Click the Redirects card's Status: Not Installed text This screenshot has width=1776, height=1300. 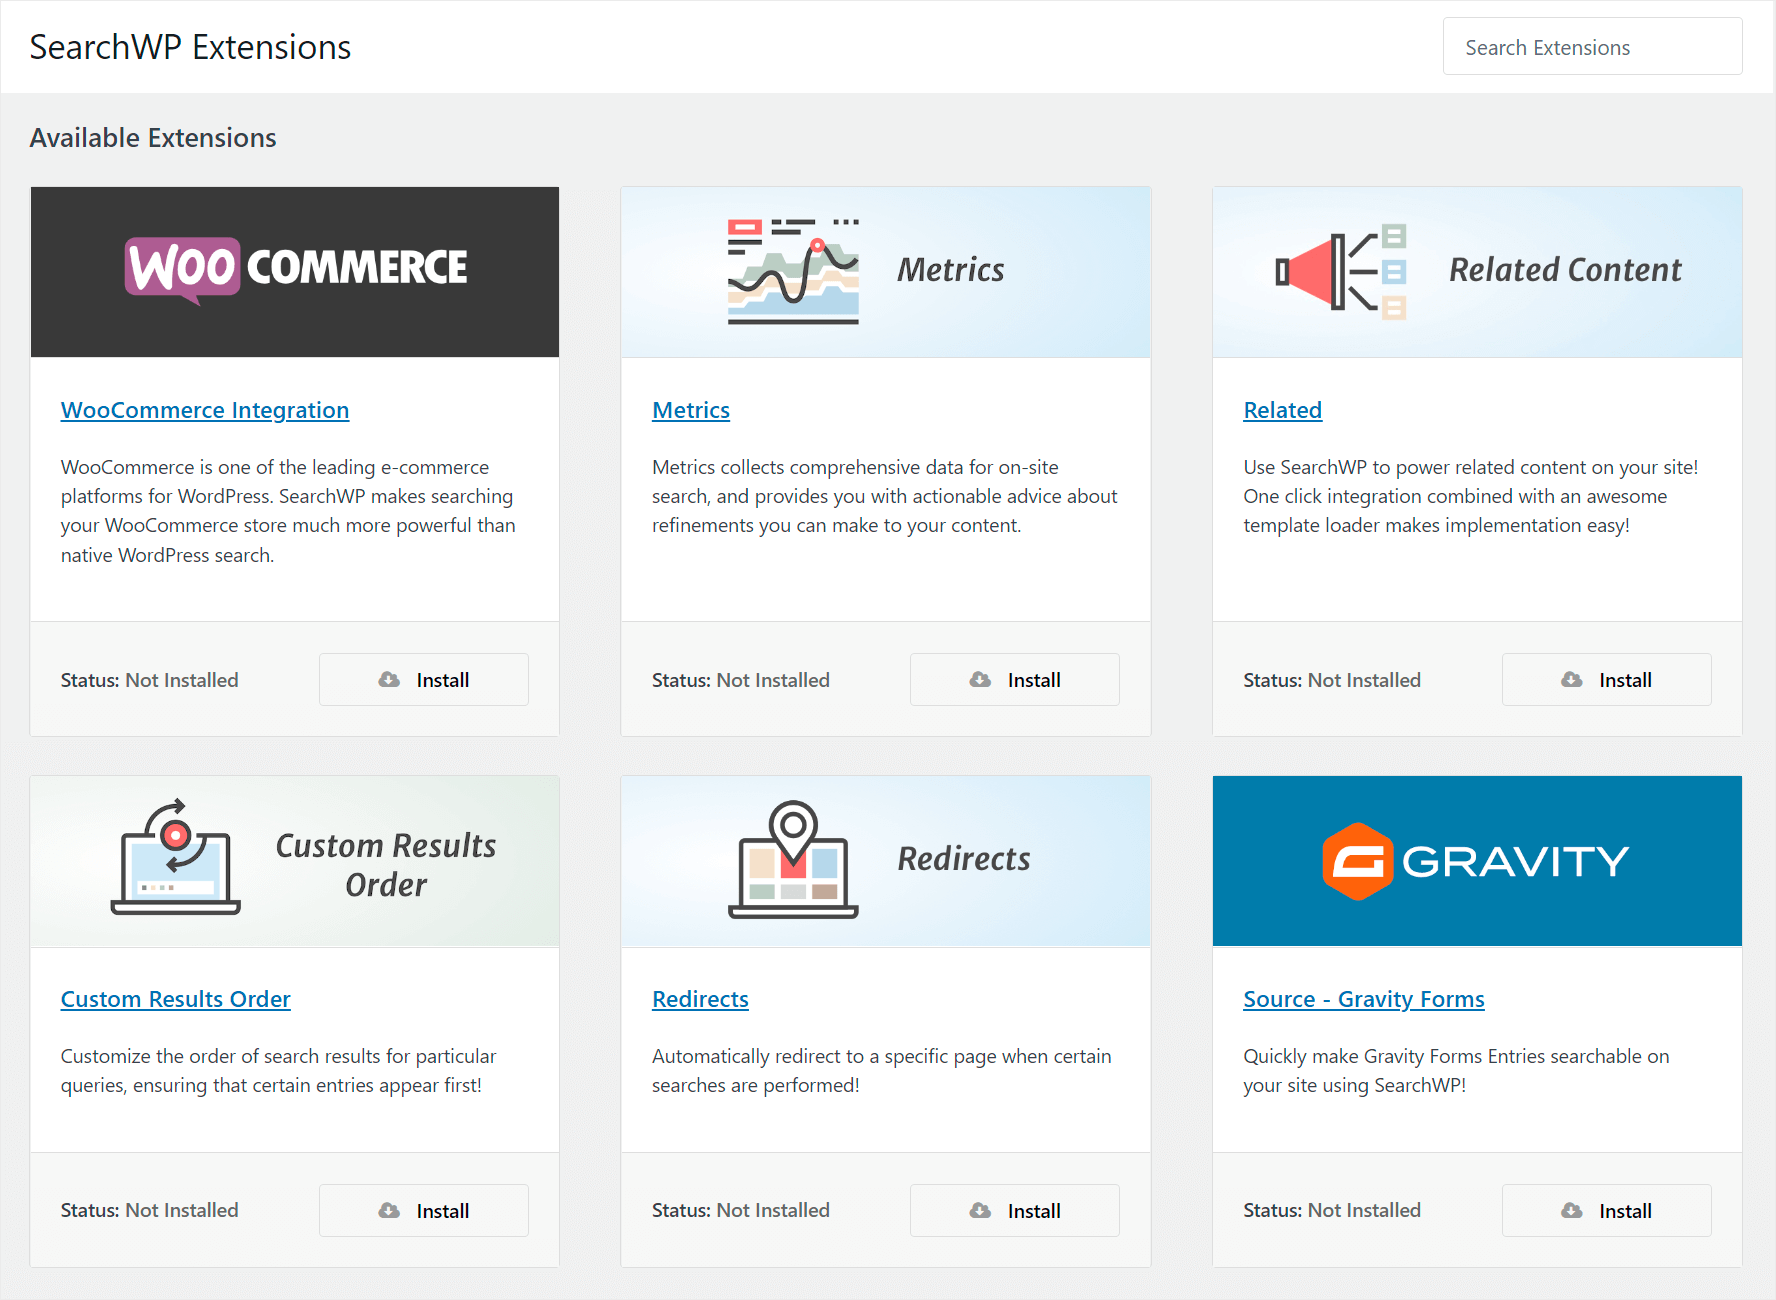tap(741, 1210)
